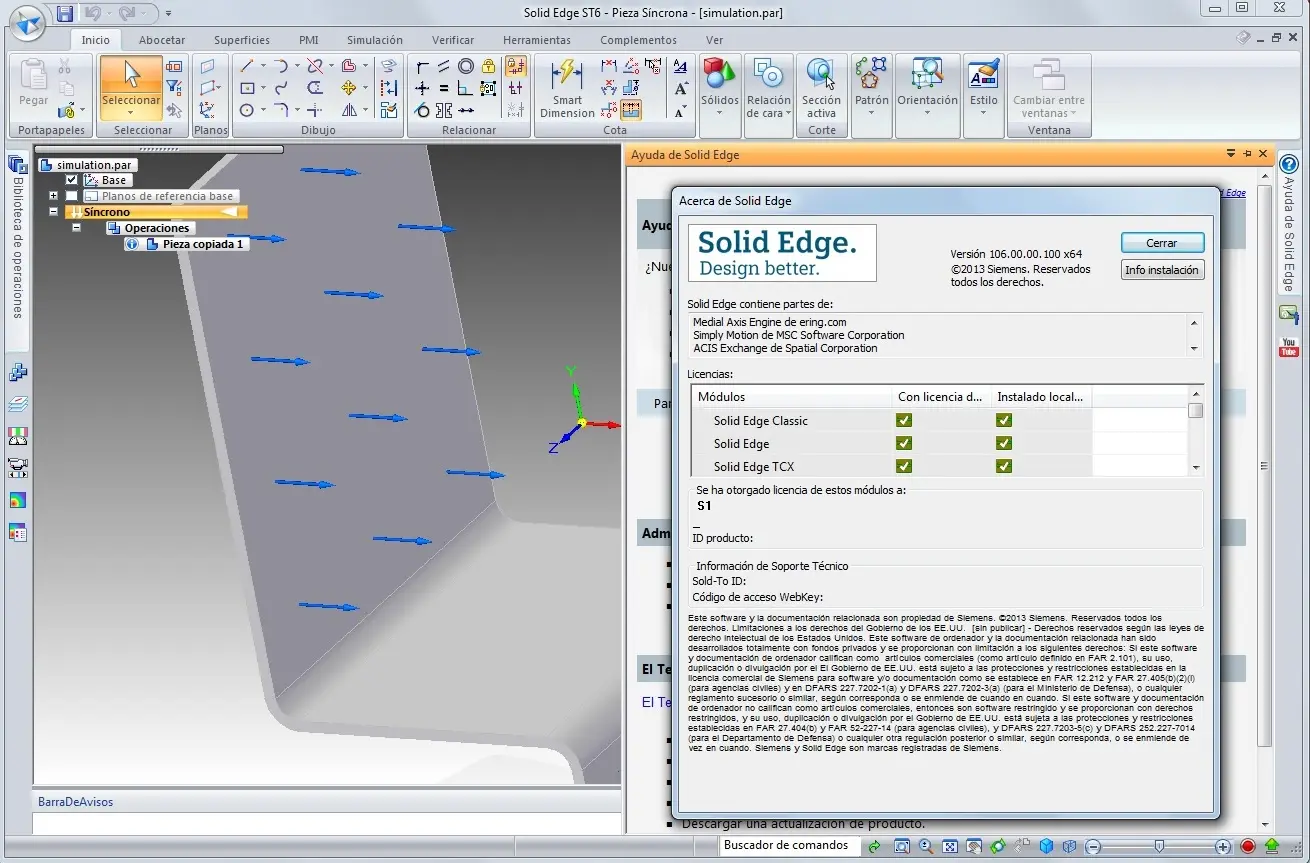Screen dimensions: 1310x863
Task: Open the Patrón dropdown arrow
Action: (872, 112)
